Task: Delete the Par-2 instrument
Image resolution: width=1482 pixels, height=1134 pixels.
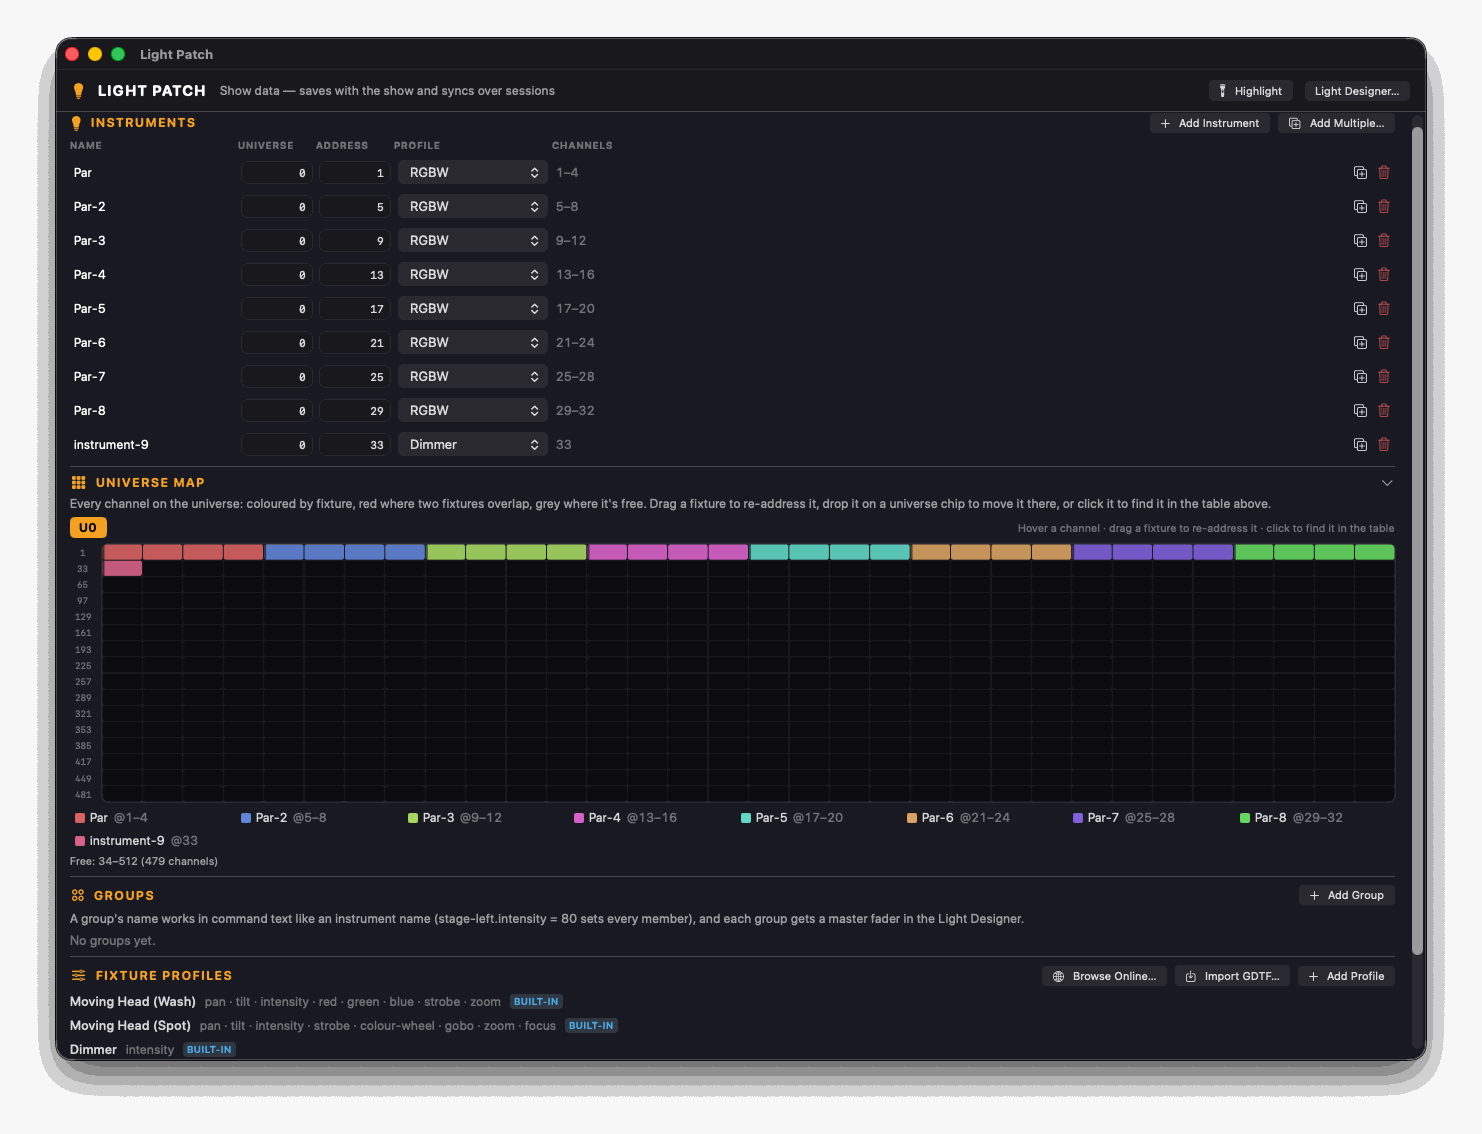Action: pyautogui.click(x=1384, y=207)
